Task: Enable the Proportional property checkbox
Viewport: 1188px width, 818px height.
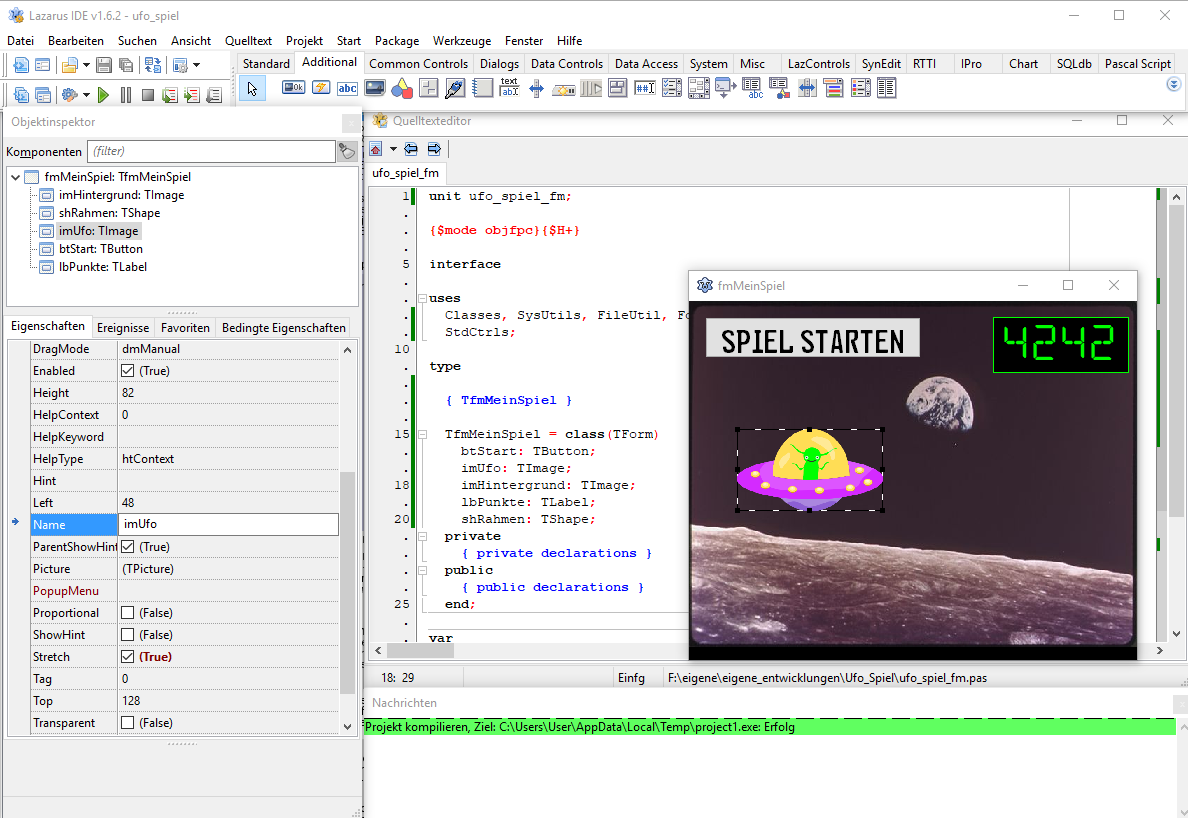Action: (127, 613)
